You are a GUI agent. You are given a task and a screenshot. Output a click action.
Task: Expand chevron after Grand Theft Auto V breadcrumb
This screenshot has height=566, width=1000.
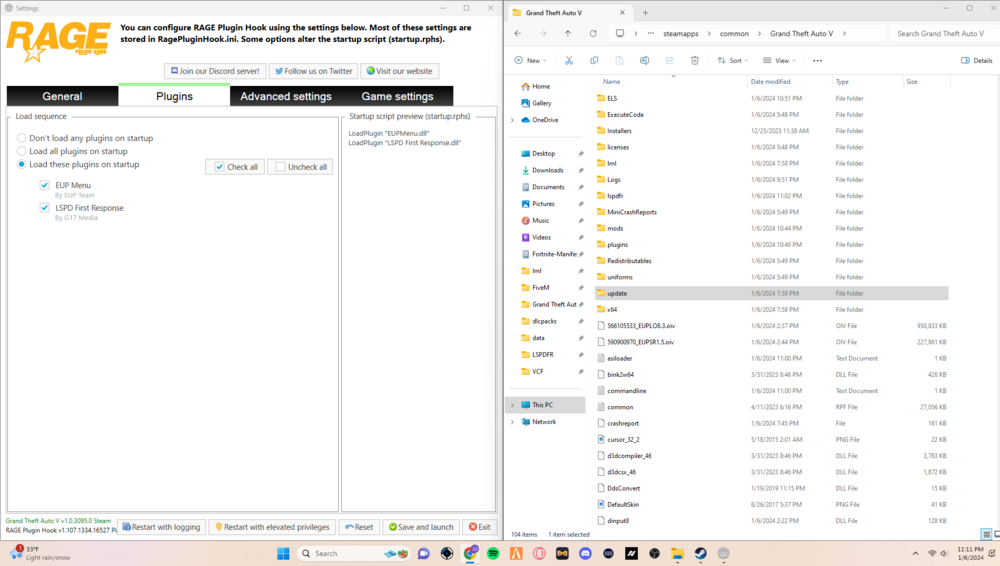844,33
